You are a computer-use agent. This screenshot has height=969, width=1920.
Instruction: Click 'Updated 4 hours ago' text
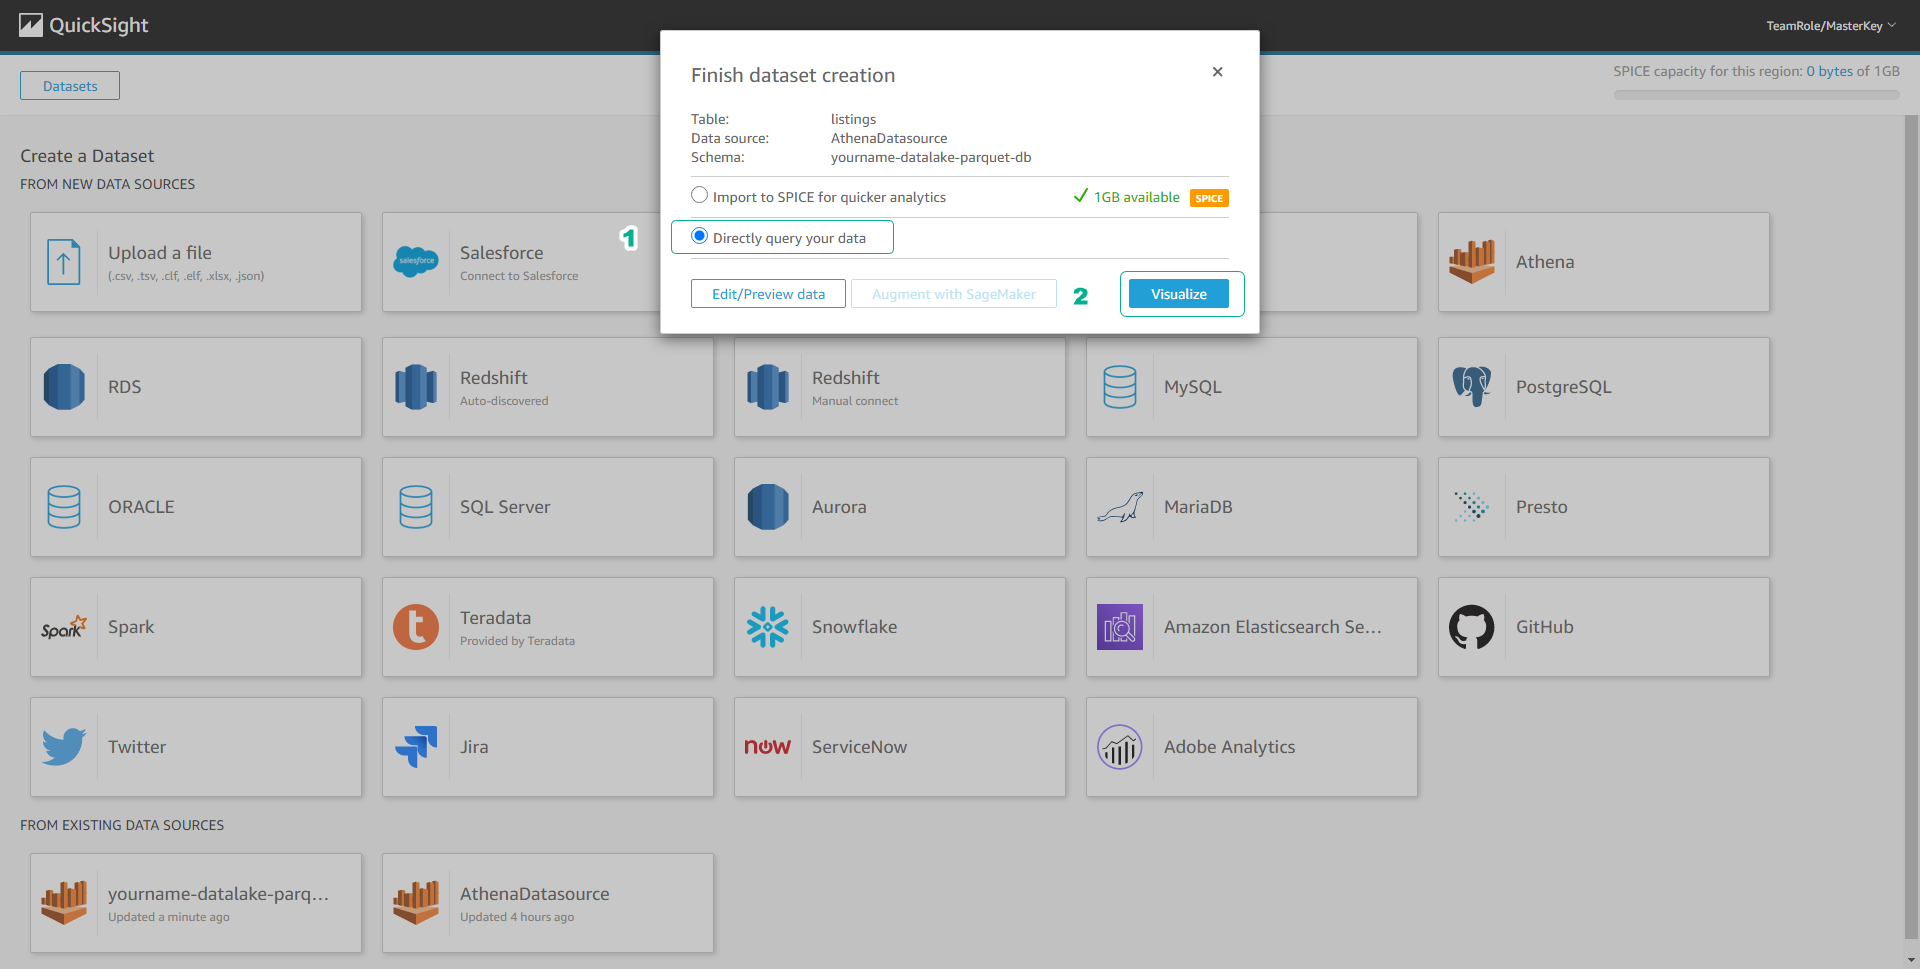pos(517,917)
